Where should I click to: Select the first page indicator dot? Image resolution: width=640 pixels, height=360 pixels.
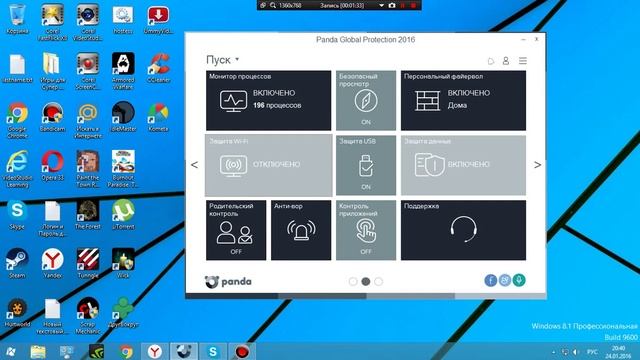[x=353, y=281]
